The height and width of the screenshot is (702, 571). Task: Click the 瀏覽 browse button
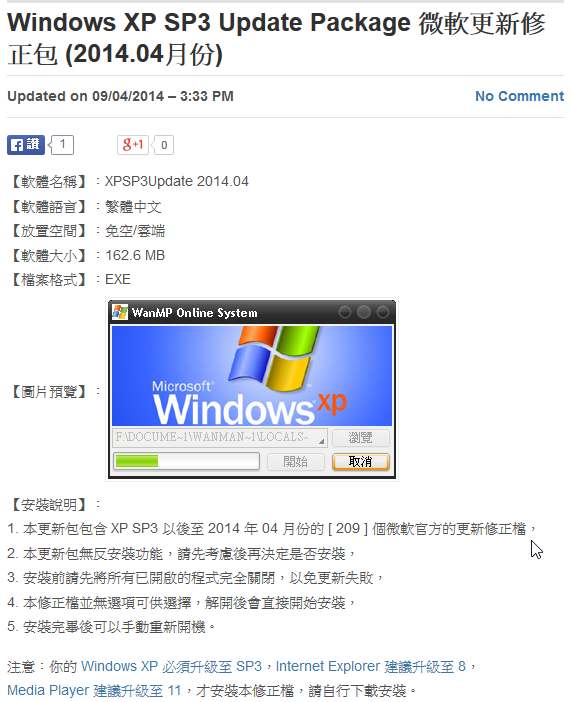click(x=361, y=437)
